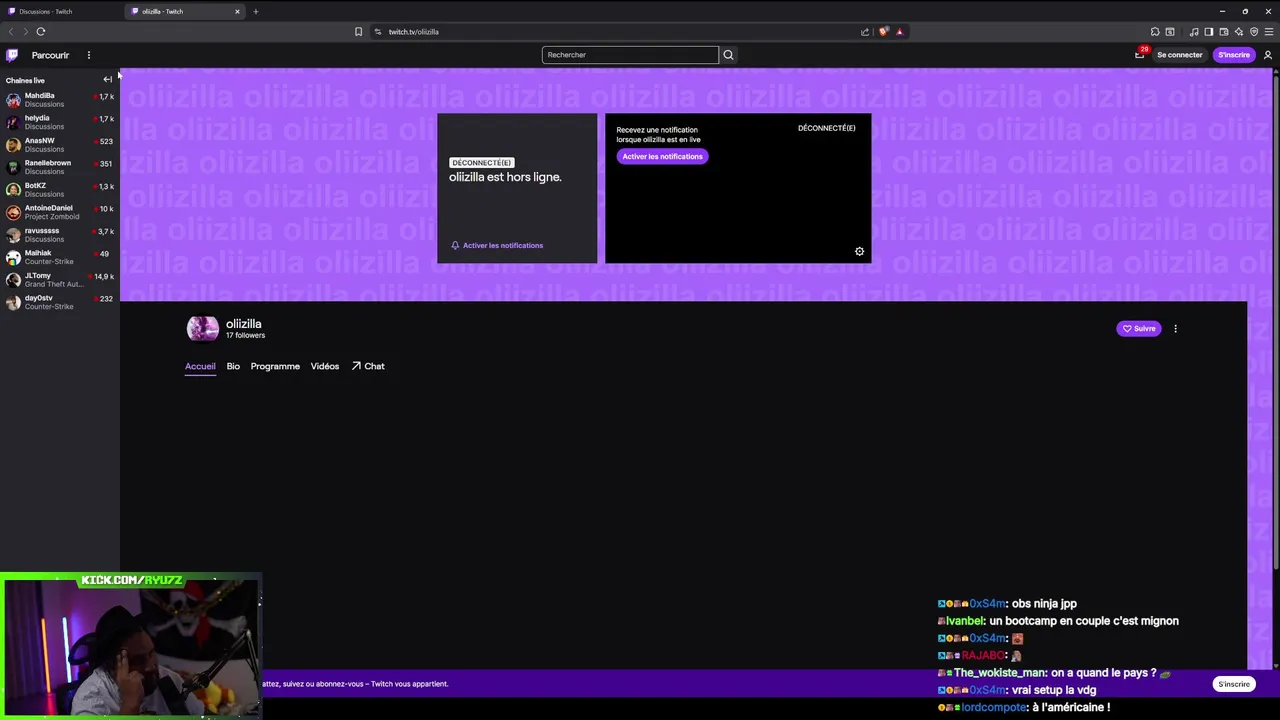
Task: Click the Parcourir link
Action: (50, 55)
